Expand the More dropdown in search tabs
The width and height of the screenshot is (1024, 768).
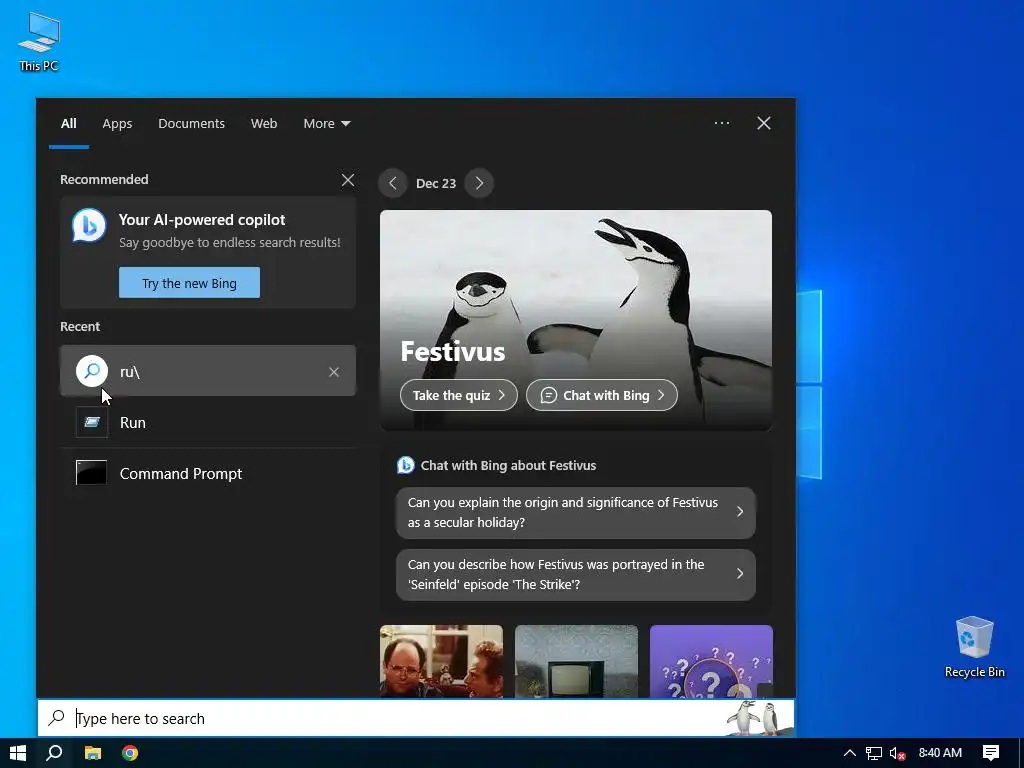(x=327, y=123)
